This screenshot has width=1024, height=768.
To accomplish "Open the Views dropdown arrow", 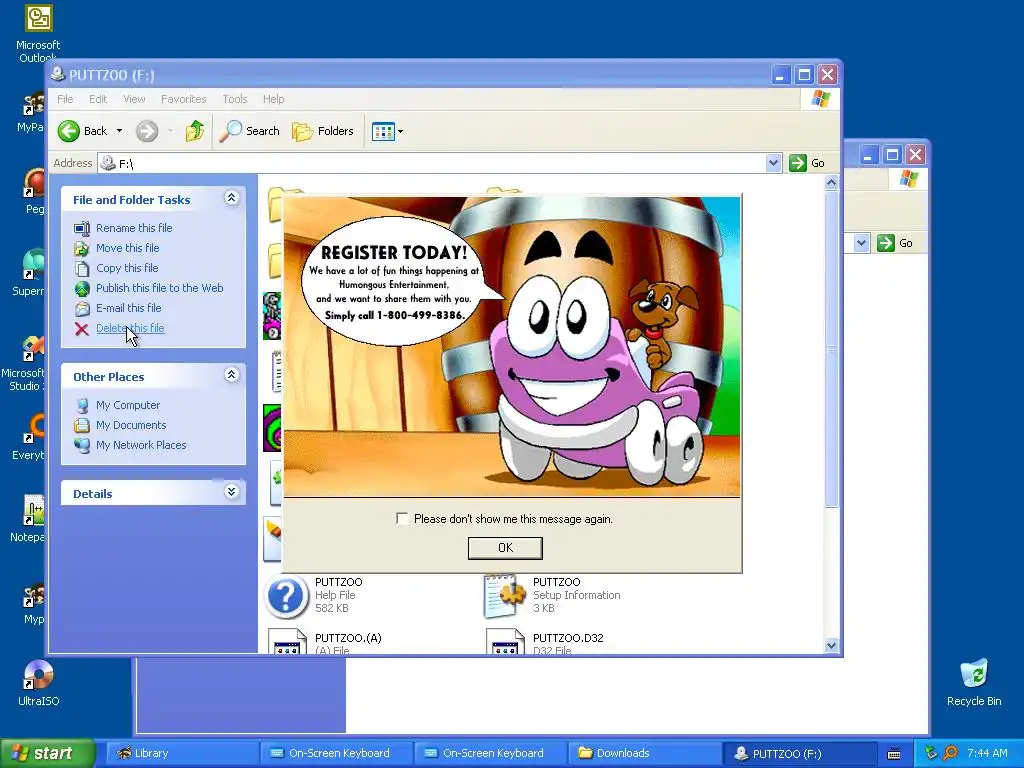I will 400,131.
